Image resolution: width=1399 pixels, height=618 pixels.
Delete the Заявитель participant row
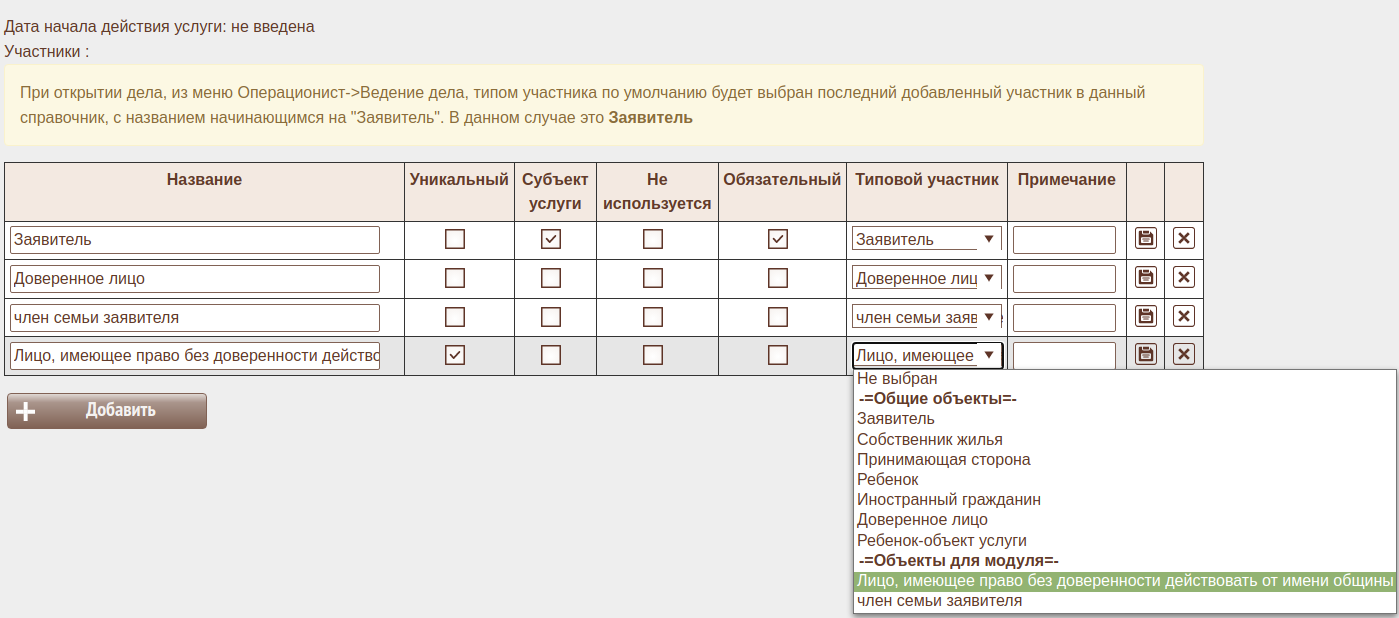click(1183, 239)
